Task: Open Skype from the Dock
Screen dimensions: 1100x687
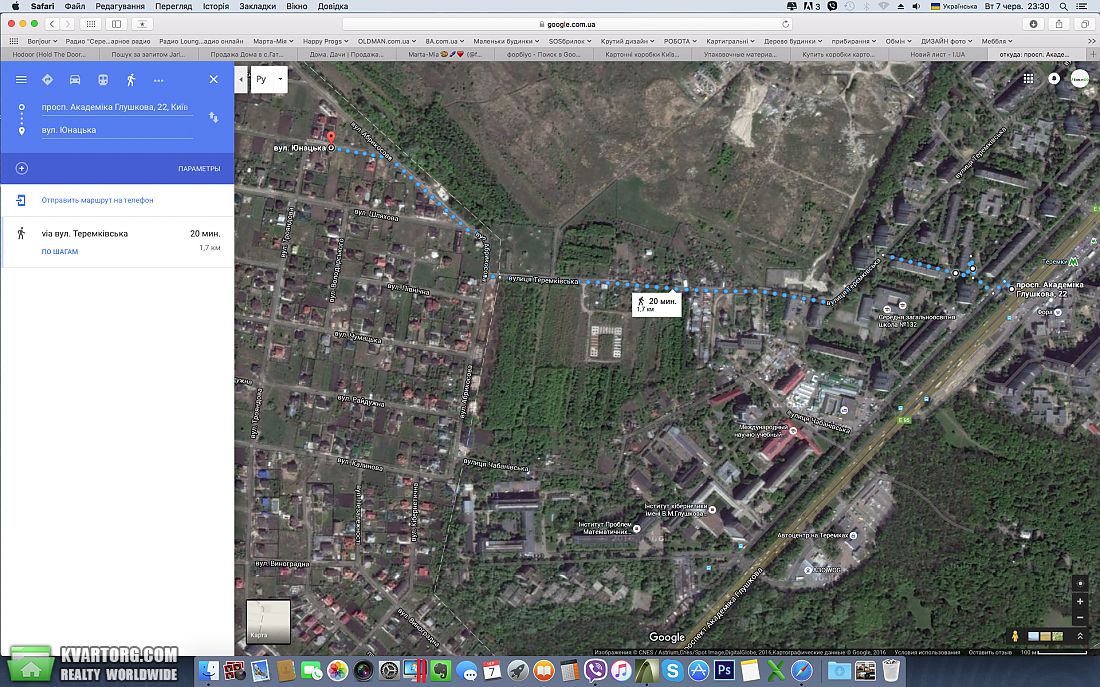Action: coord(672,671)
